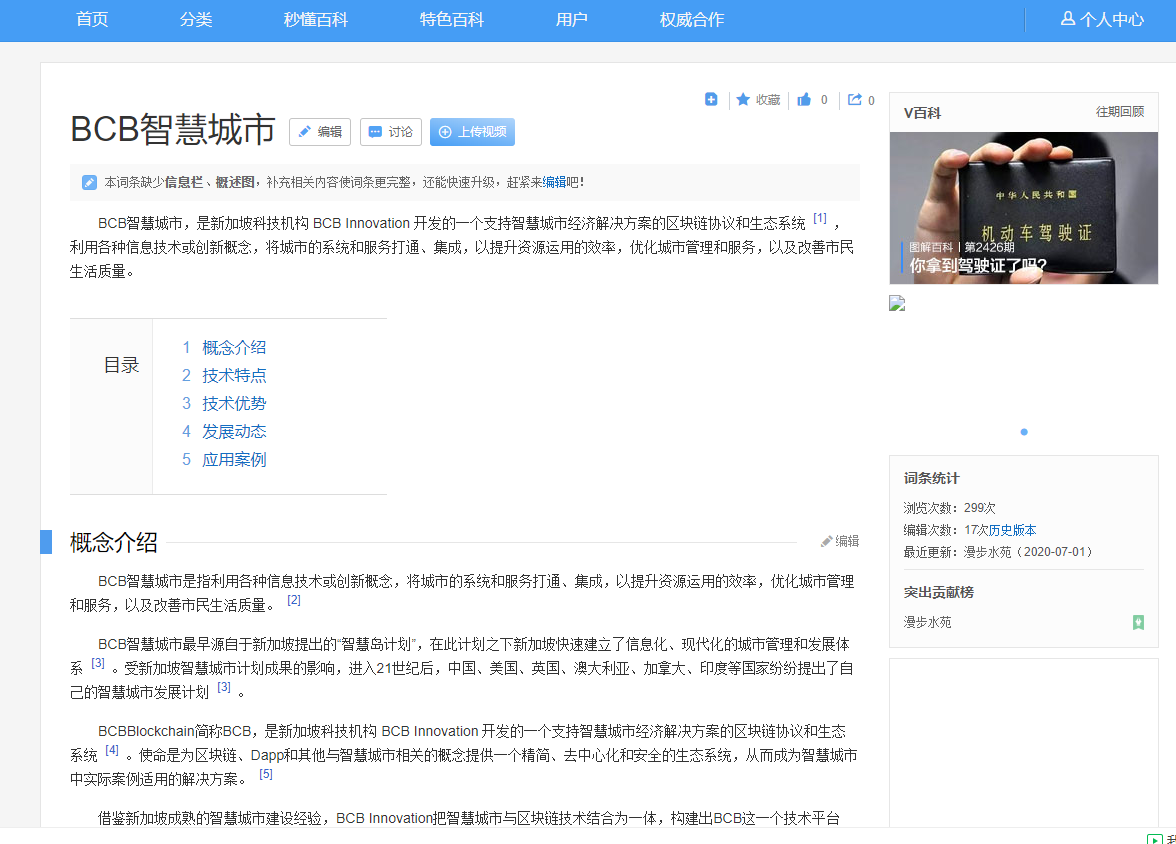Screen dimensions: 1176x844
Task: Click the 编辑 pencil next to 概念介绍 heading
Action: pos(827,541)
